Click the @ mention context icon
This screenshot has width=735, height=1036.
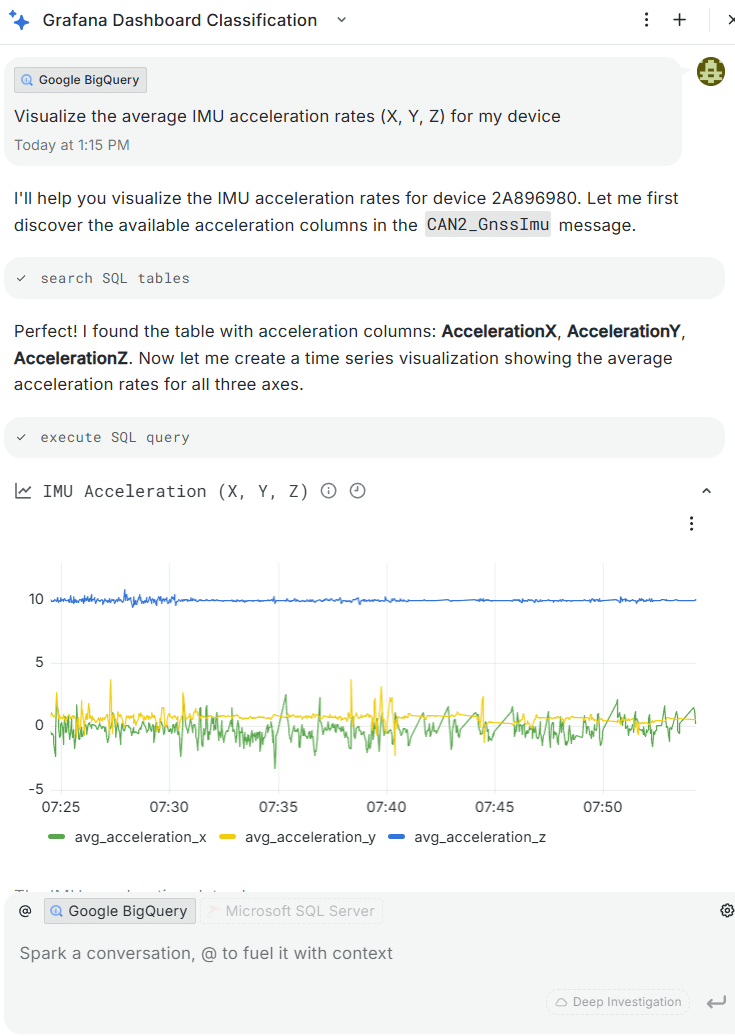[25, 911]
